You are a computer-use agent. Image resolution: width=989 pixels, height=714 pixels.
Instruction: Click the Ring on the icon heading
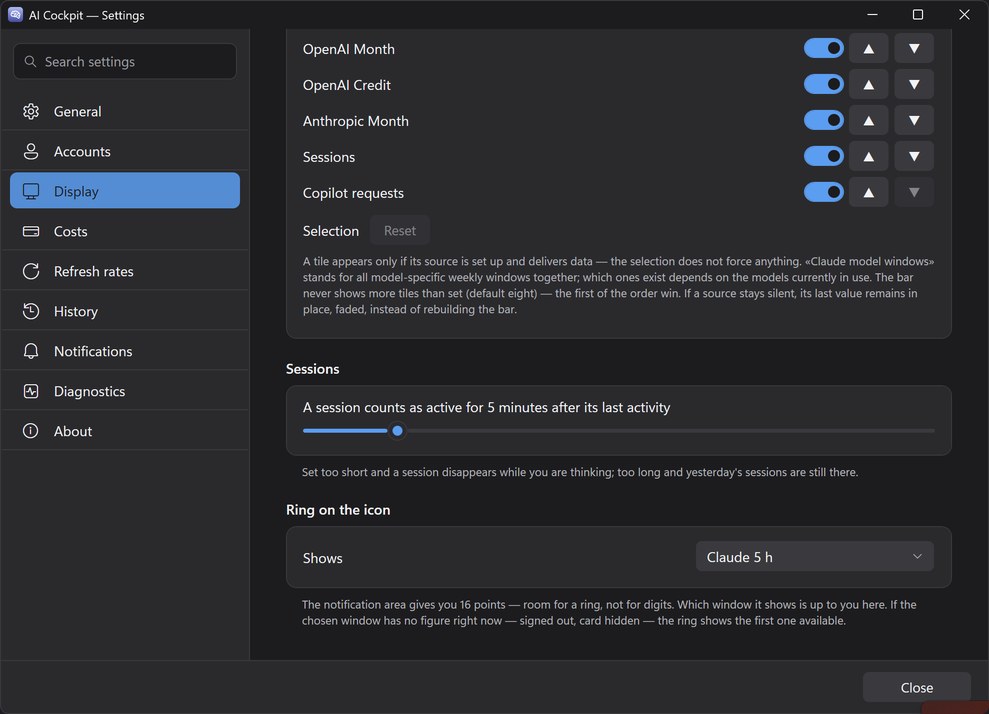pos(338,510)
